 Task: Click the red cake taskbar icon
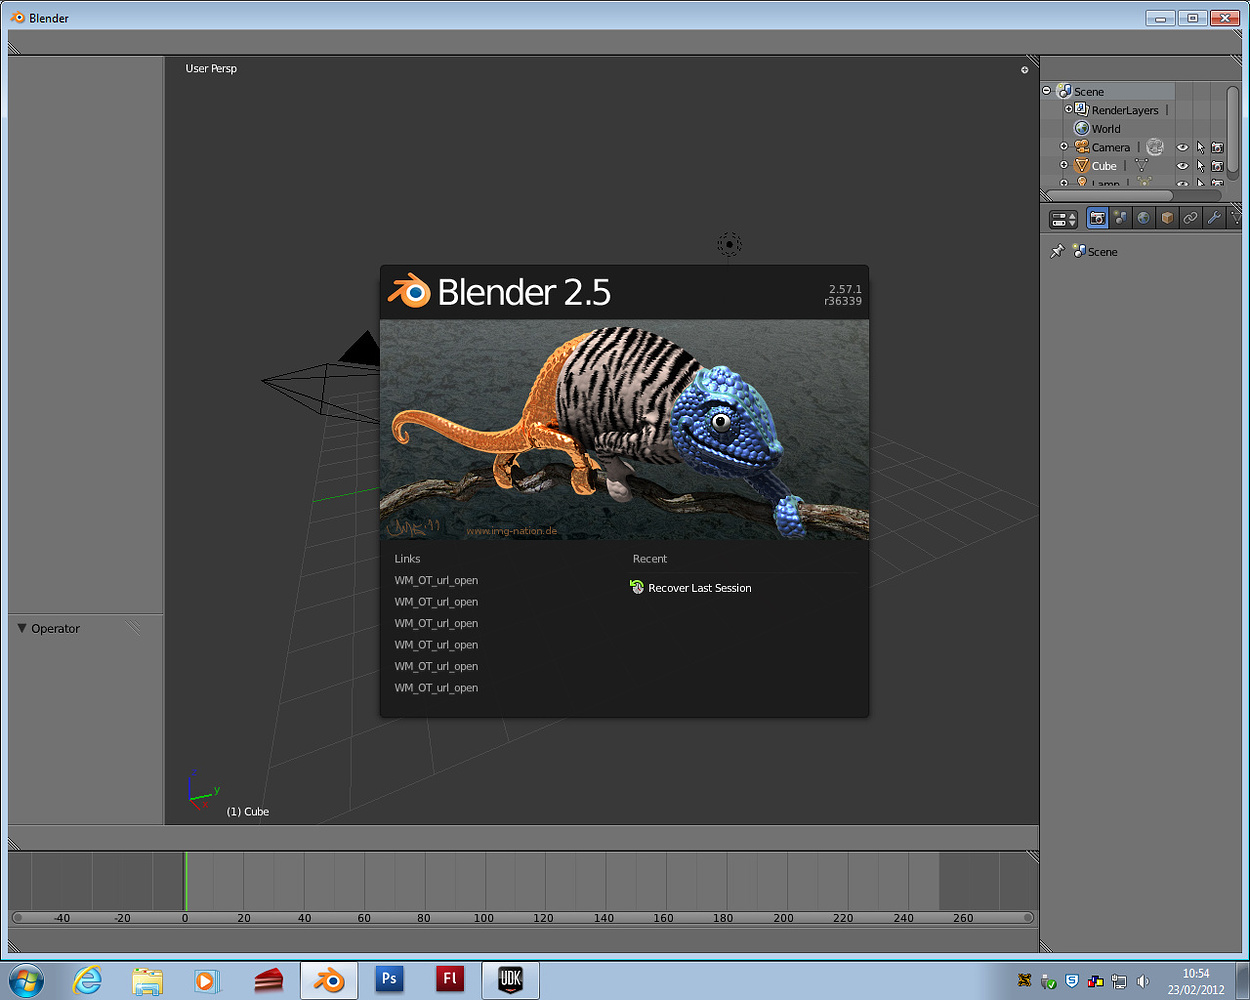pyautogui.click(x=267, y=981)
